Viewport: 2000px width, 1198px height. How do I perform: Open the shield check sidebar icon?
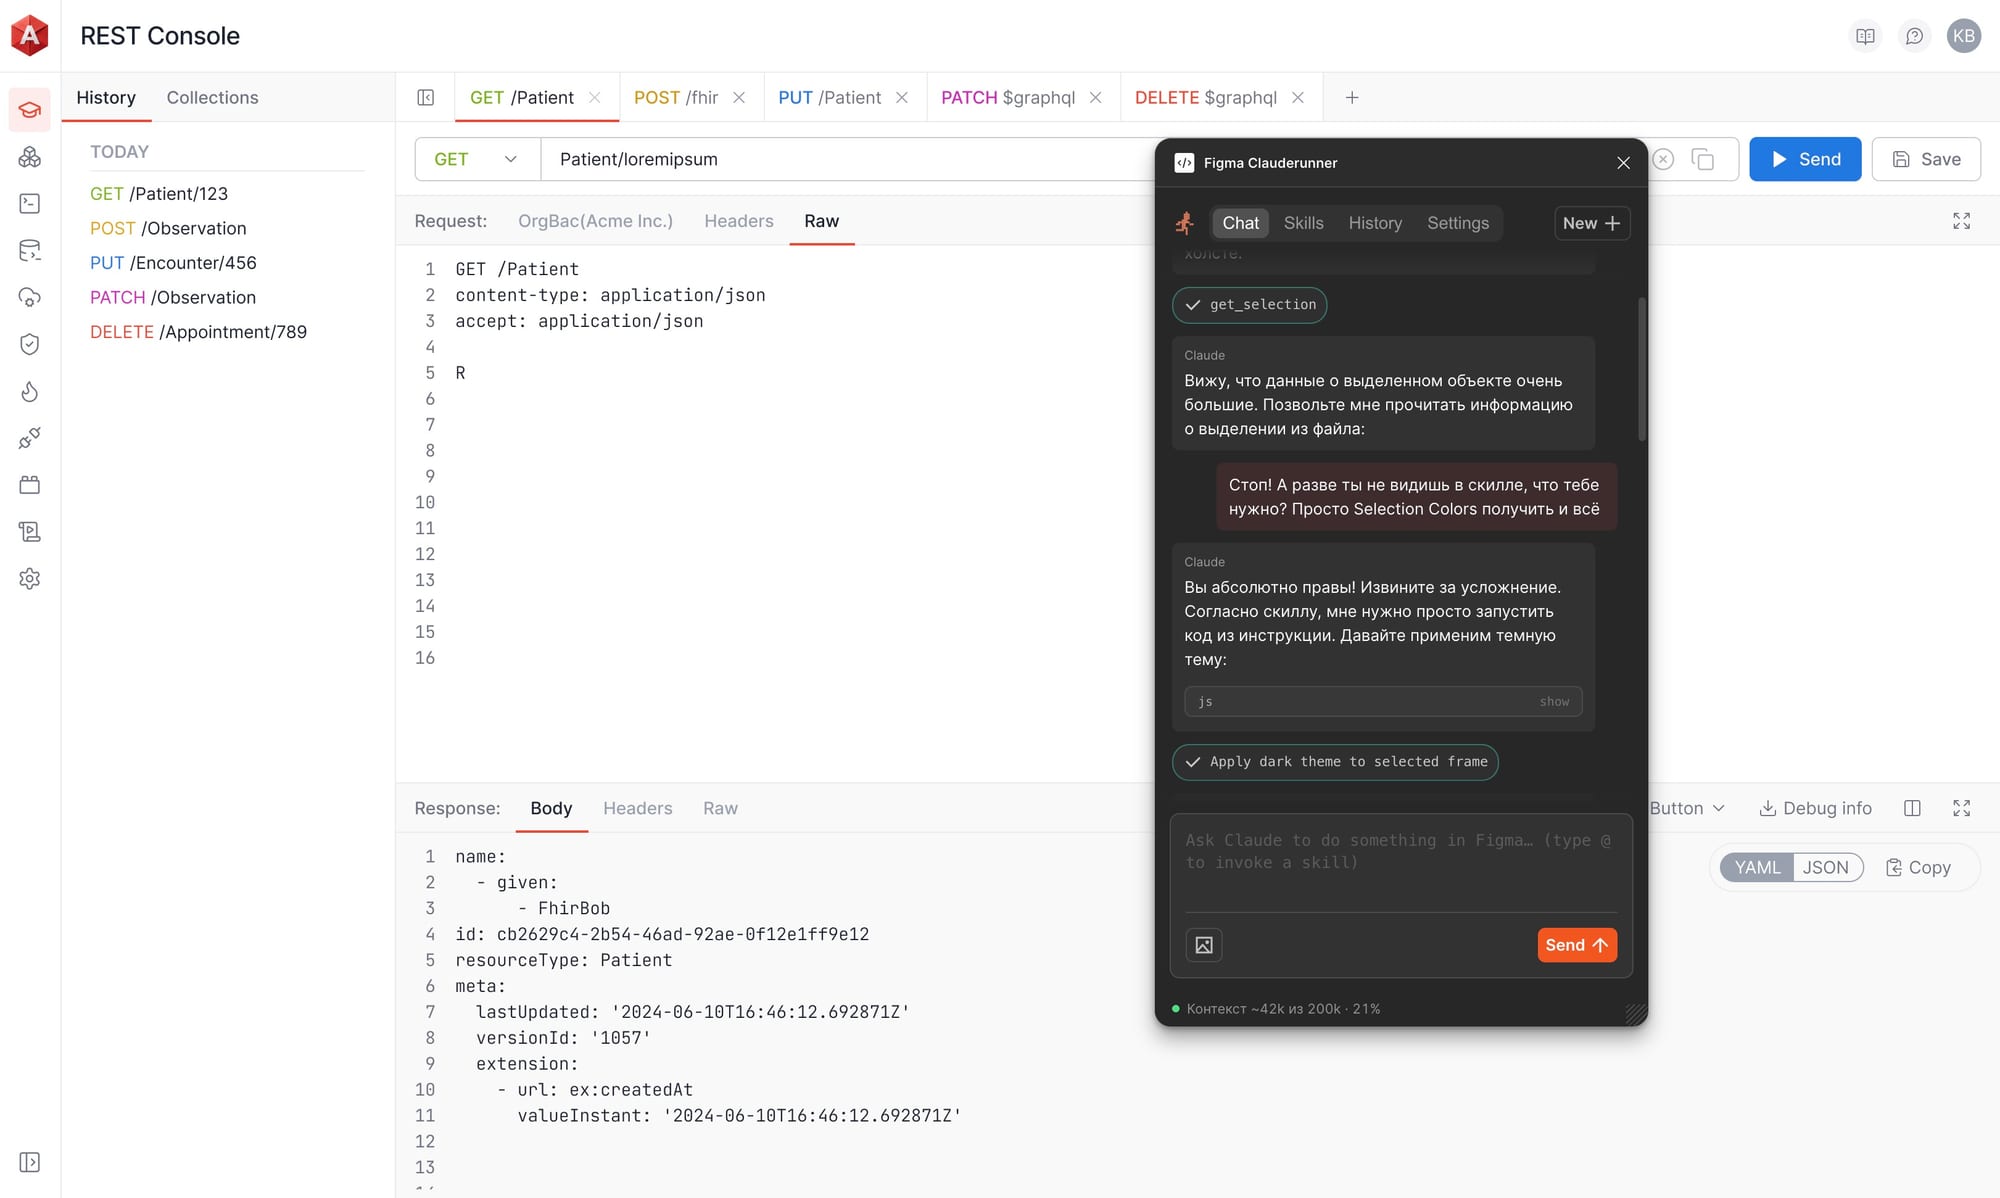point(30,344)
